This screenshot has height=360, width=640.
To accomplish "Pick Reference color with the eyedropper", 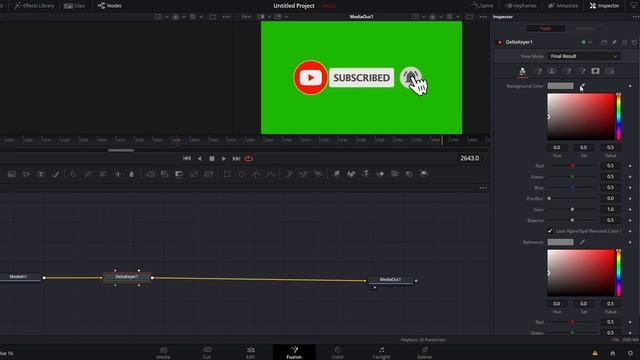I will click(x=582, y=242).
